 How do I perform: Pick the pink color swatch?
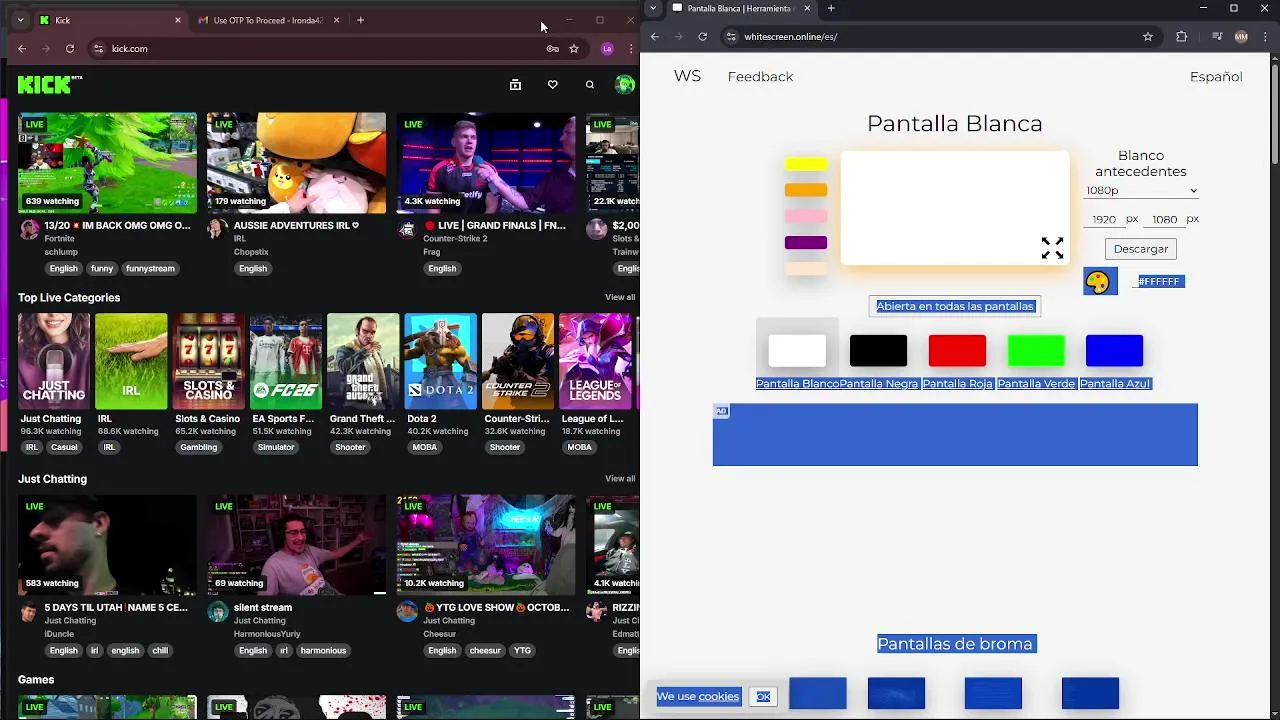point(806,216)
